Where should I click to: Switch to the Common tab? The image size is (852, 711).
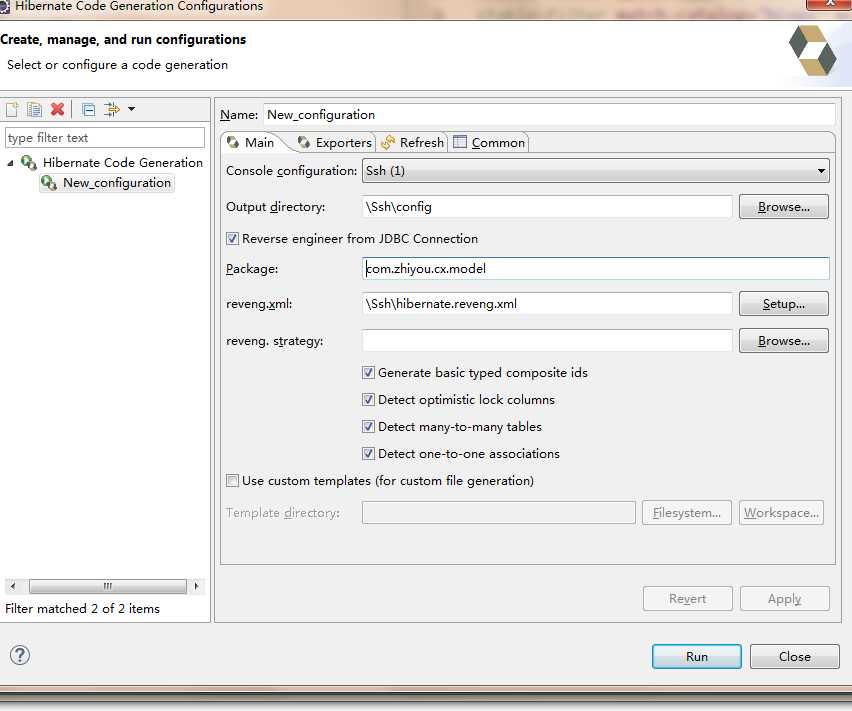pyautogui.click(x=489, y=143)
